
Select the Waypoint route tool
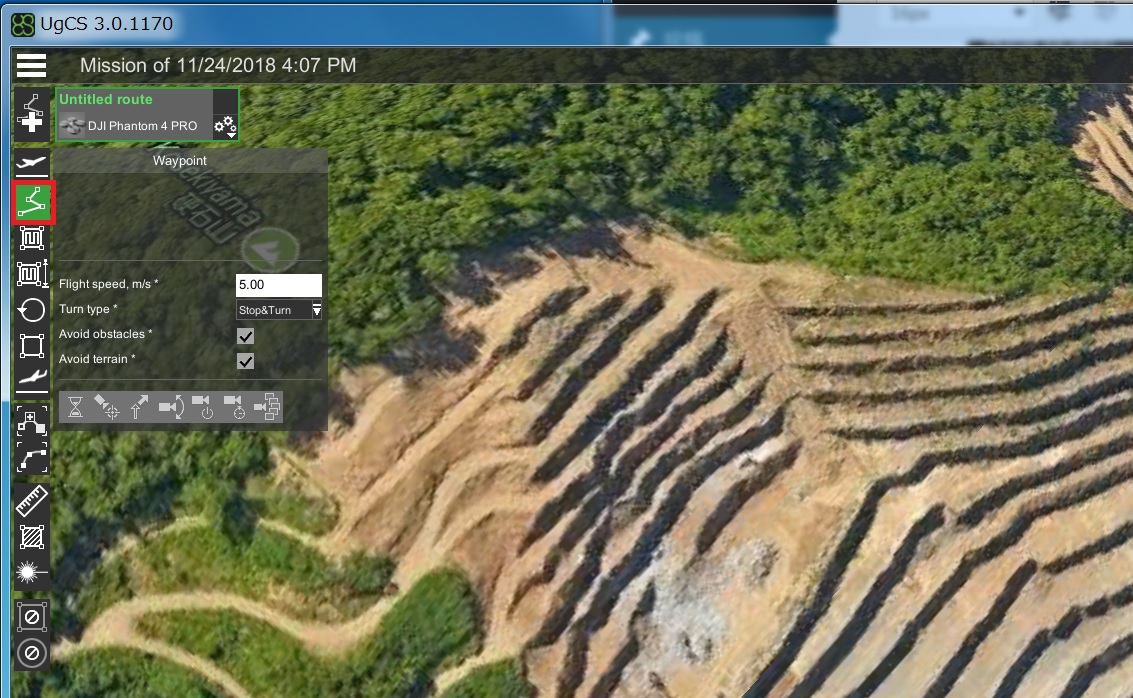32,202
